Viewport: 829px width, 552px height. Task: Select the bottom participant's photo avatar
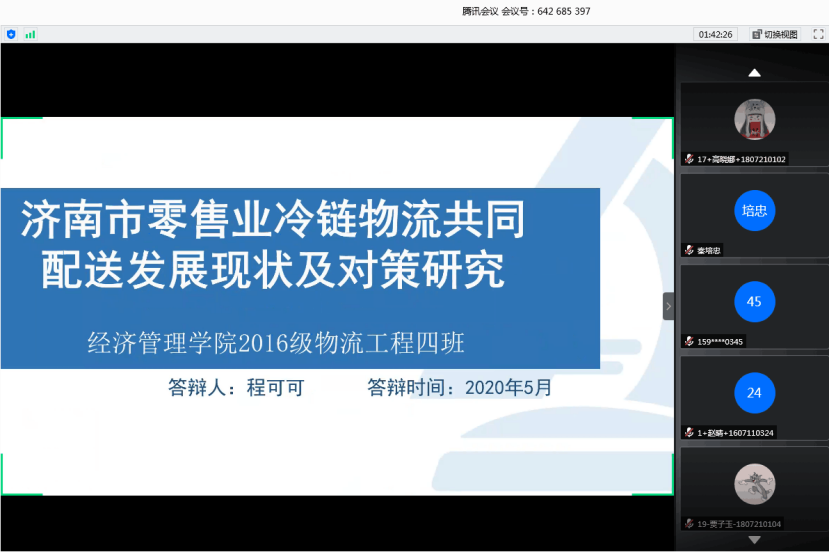[754, 484]
